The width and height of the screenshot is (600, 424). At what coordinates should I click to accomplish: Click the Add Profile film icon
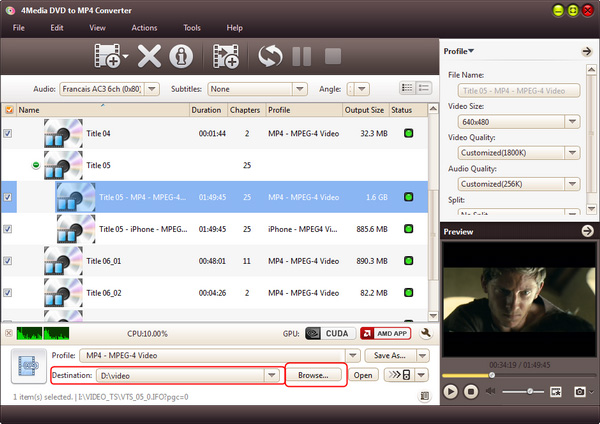click(224, 57)
